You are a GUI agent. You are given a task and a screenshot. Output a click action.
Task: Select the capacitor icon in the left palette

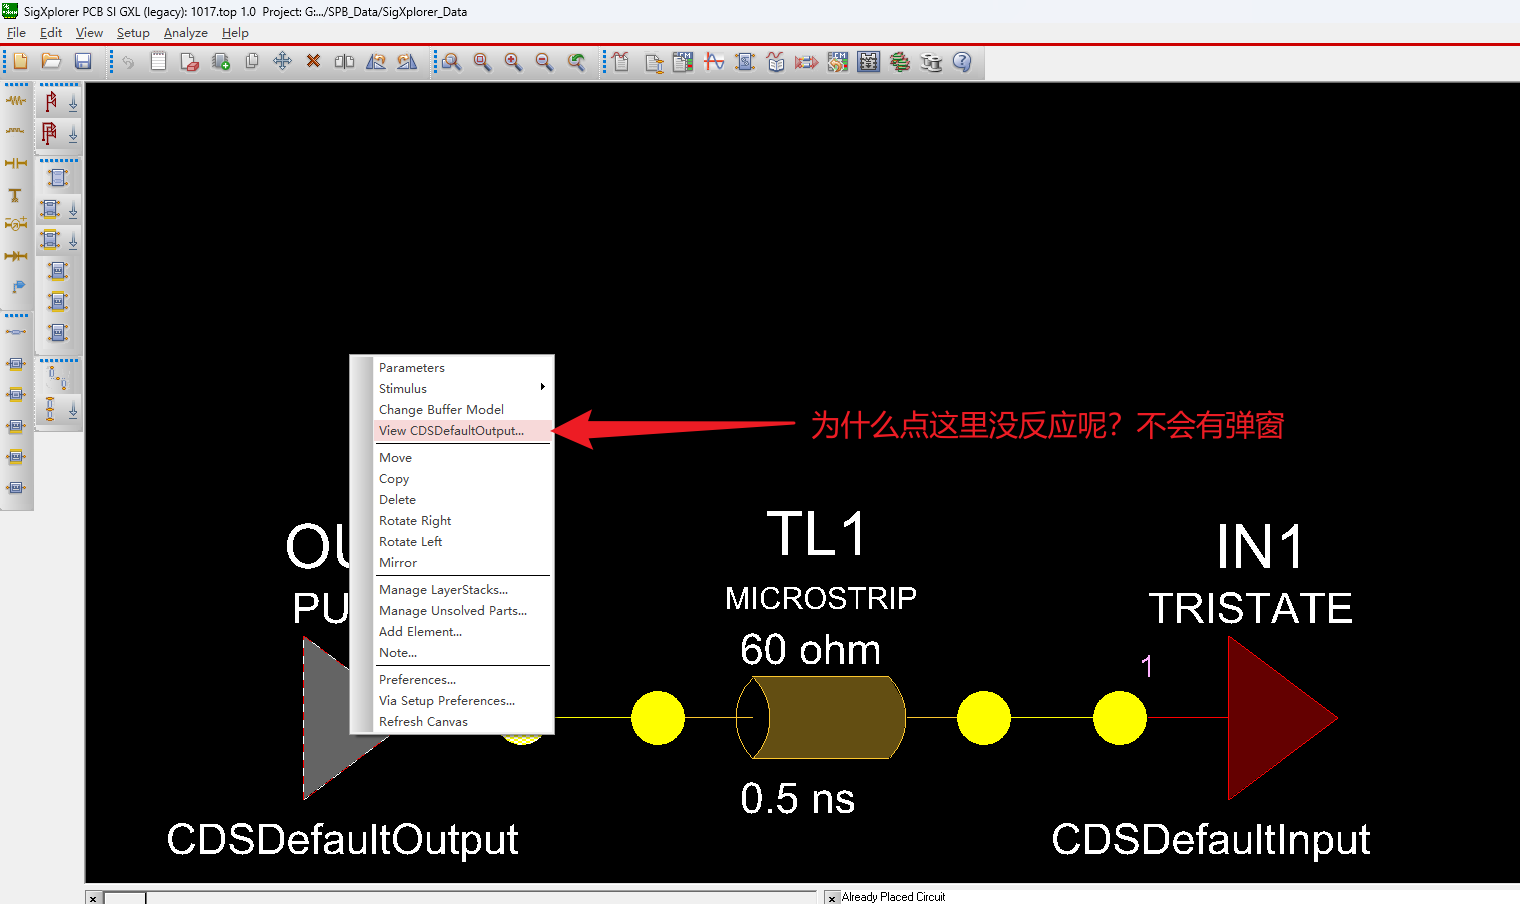click(16, 163)
